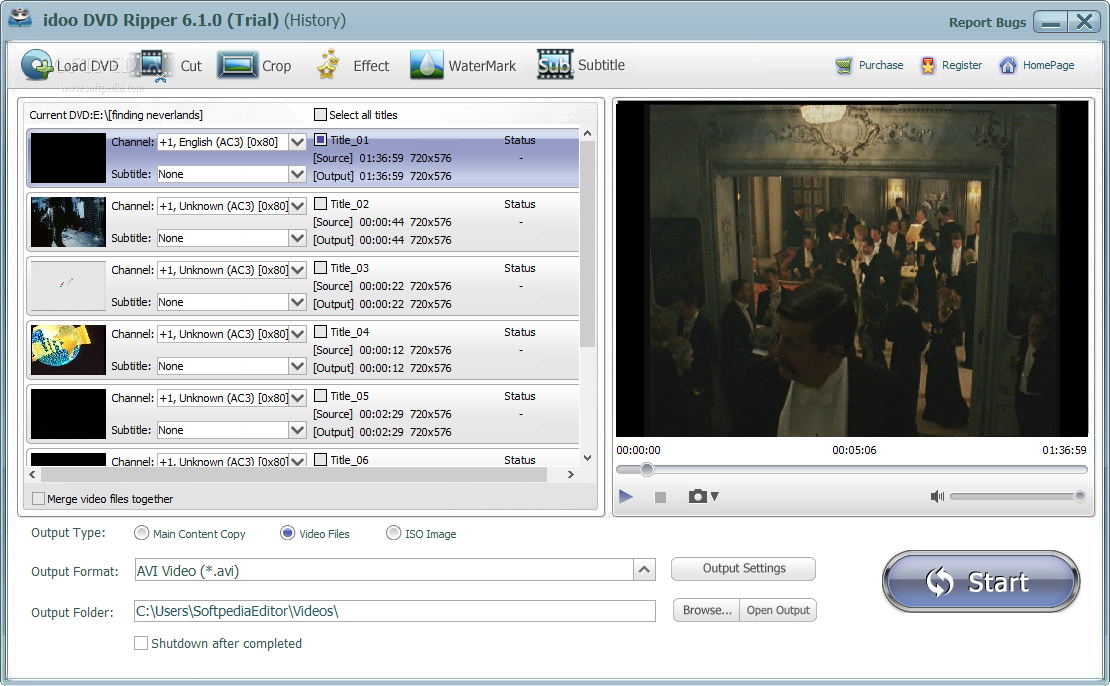Viewport: 1110px width, 686px height.
Task: Open the History link in title
Action: pos(315,20)
